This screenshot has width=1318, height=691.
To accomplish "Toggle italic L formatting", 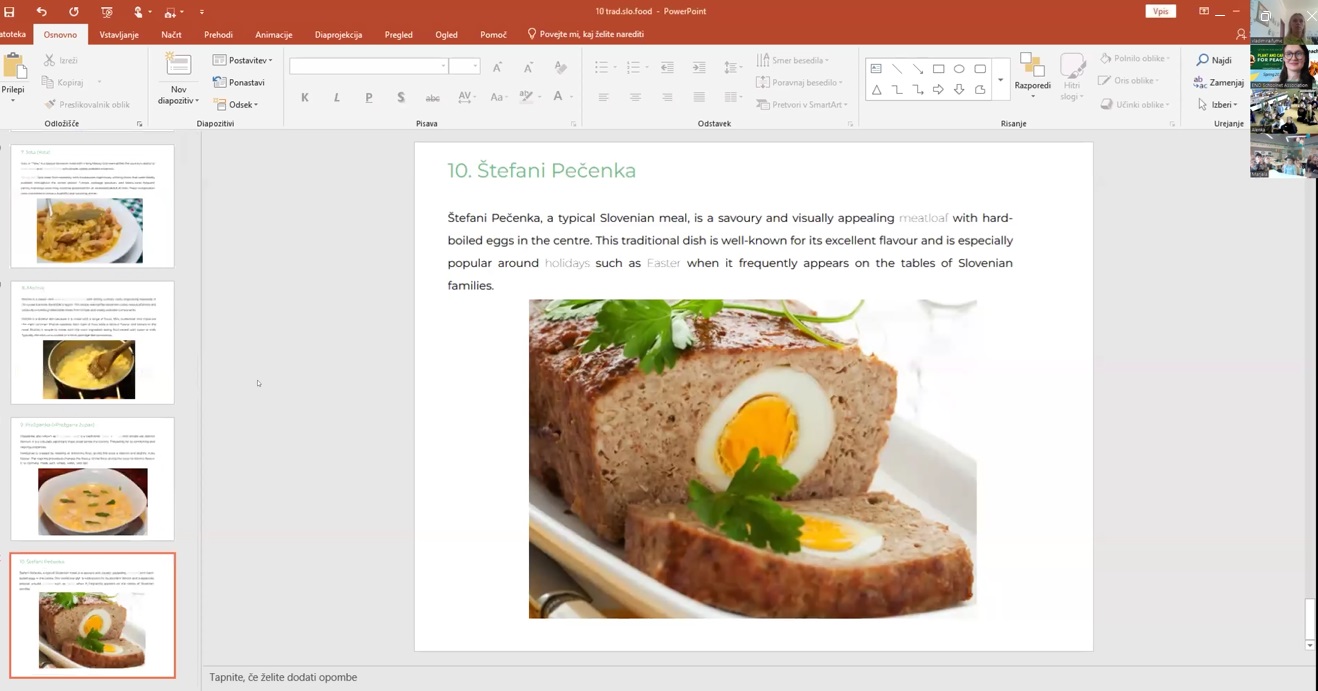I will (x=337, y=98).
